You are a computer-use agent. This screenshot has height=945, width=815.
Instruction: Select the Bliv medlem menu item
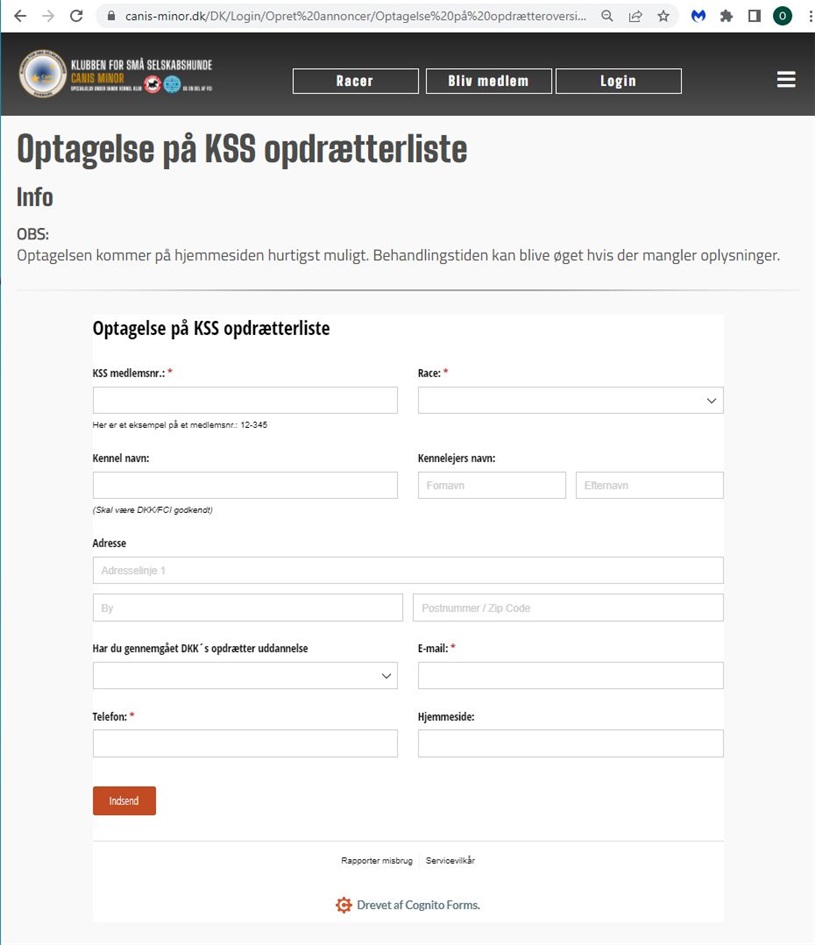[489, 81]
